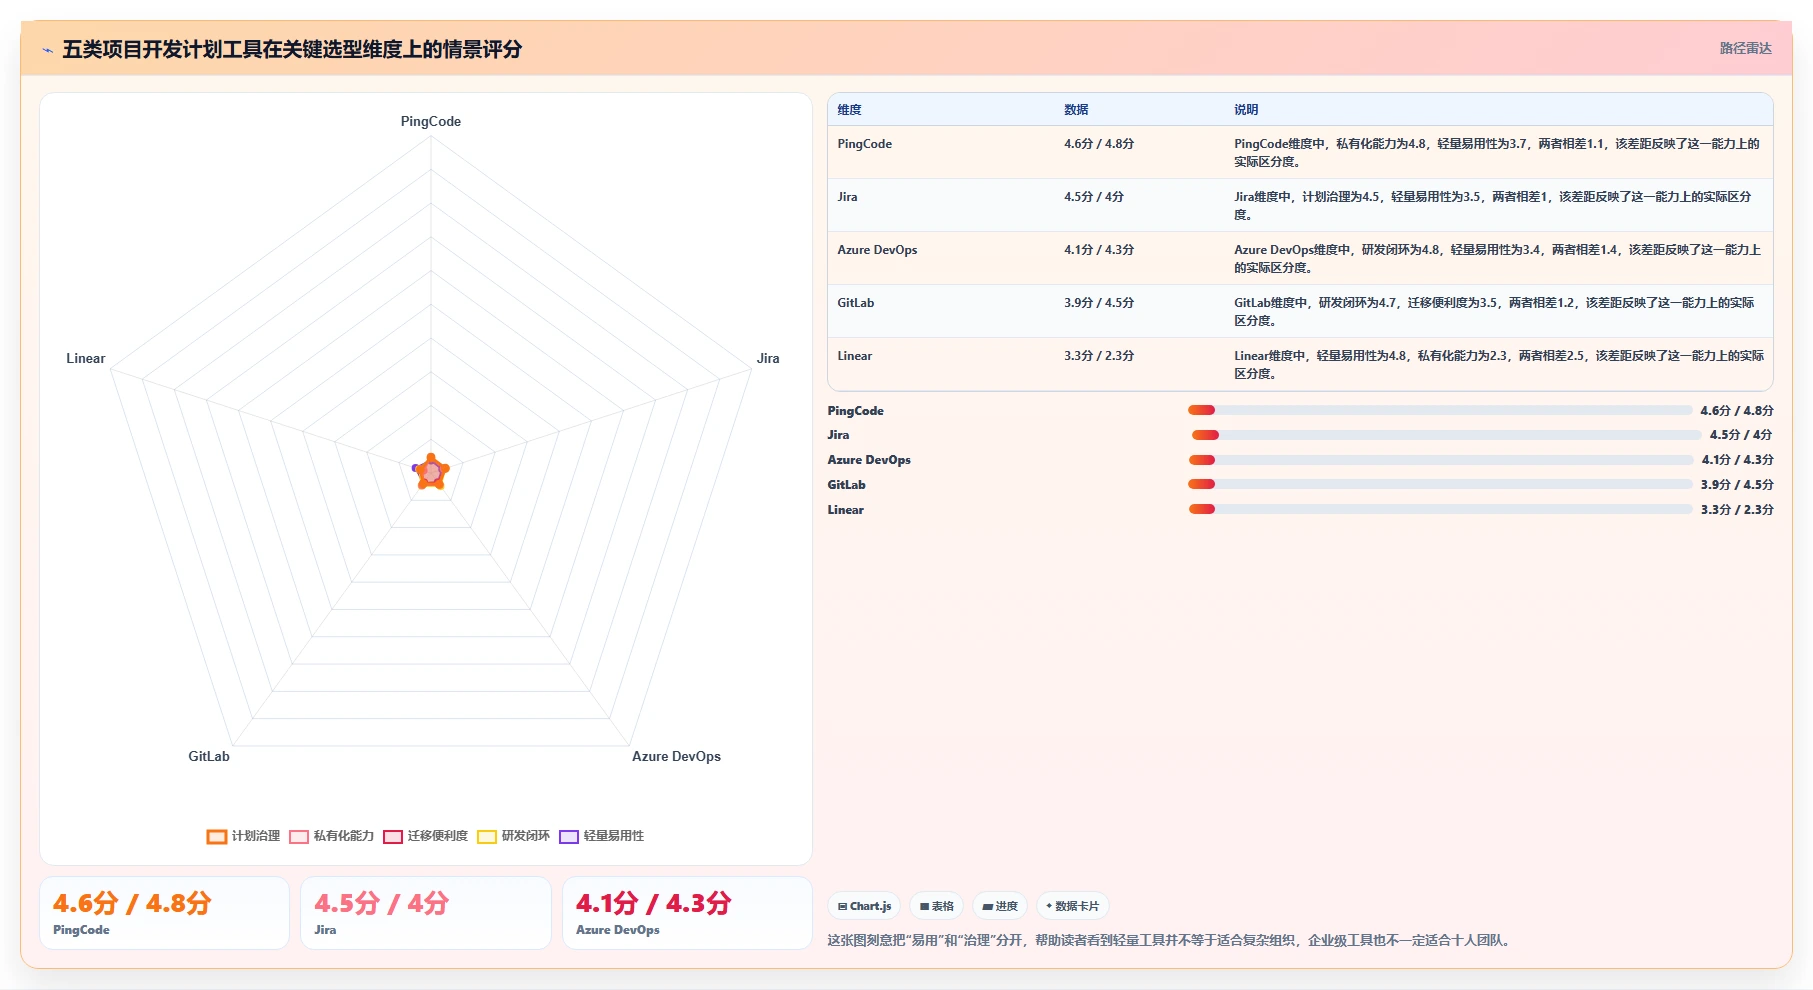Open the Jira 4.5分 / 4分 card
Screen dimensions: 1813x990
(x=426, y=913)
